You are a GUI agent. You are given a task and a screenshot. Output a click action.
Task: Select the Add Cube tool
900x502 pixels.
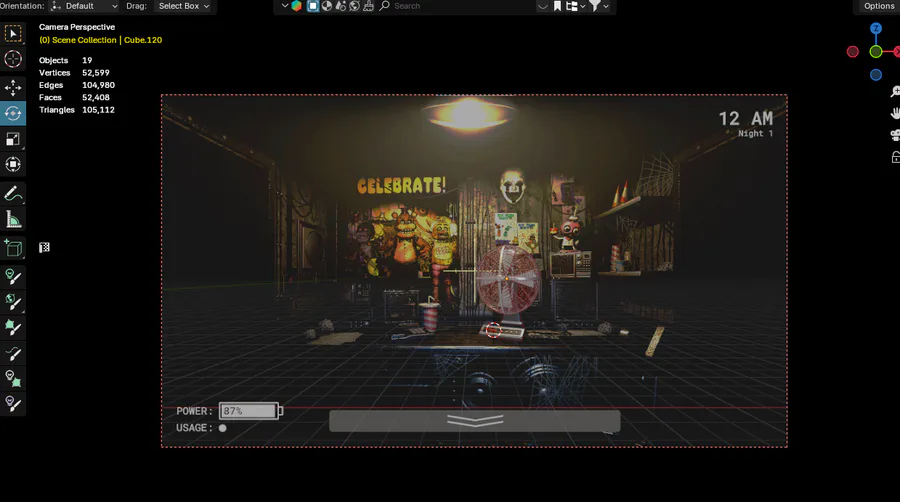pos(13,248)
